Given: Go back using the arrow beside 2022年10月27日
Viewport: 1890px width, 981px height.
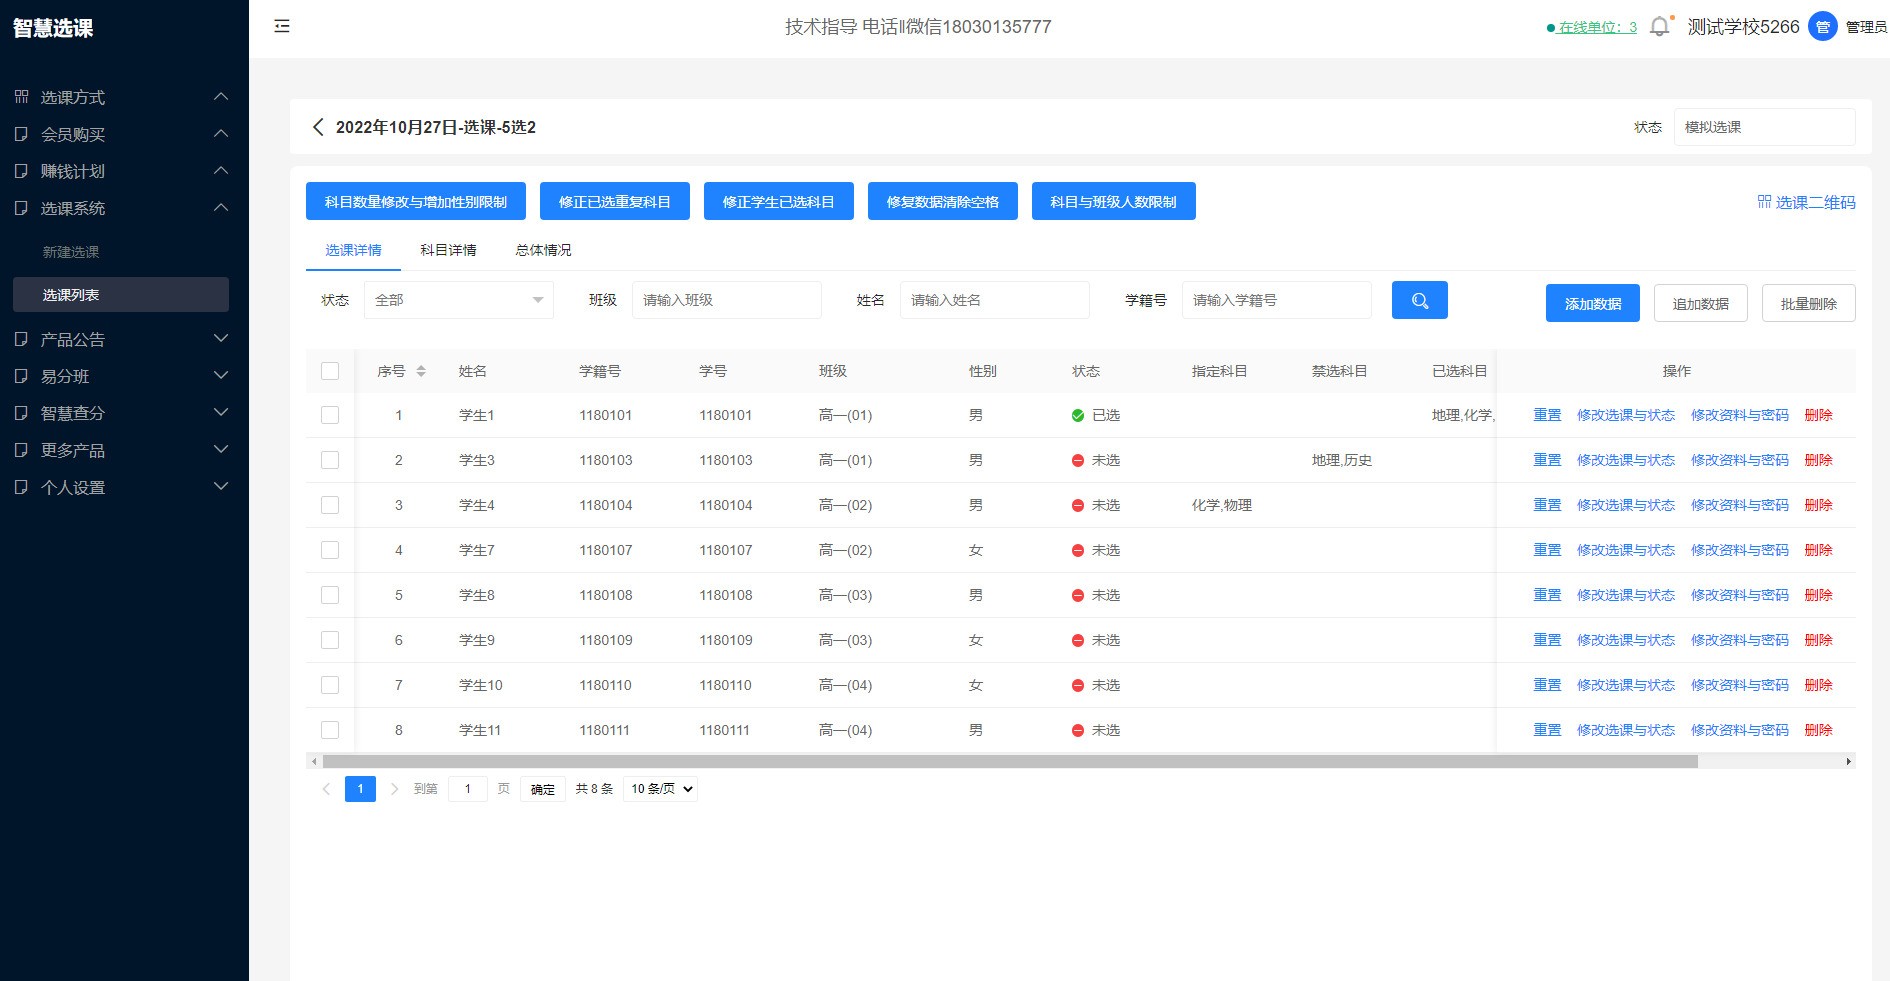Looking at the screenshot, I should (318, 127).
